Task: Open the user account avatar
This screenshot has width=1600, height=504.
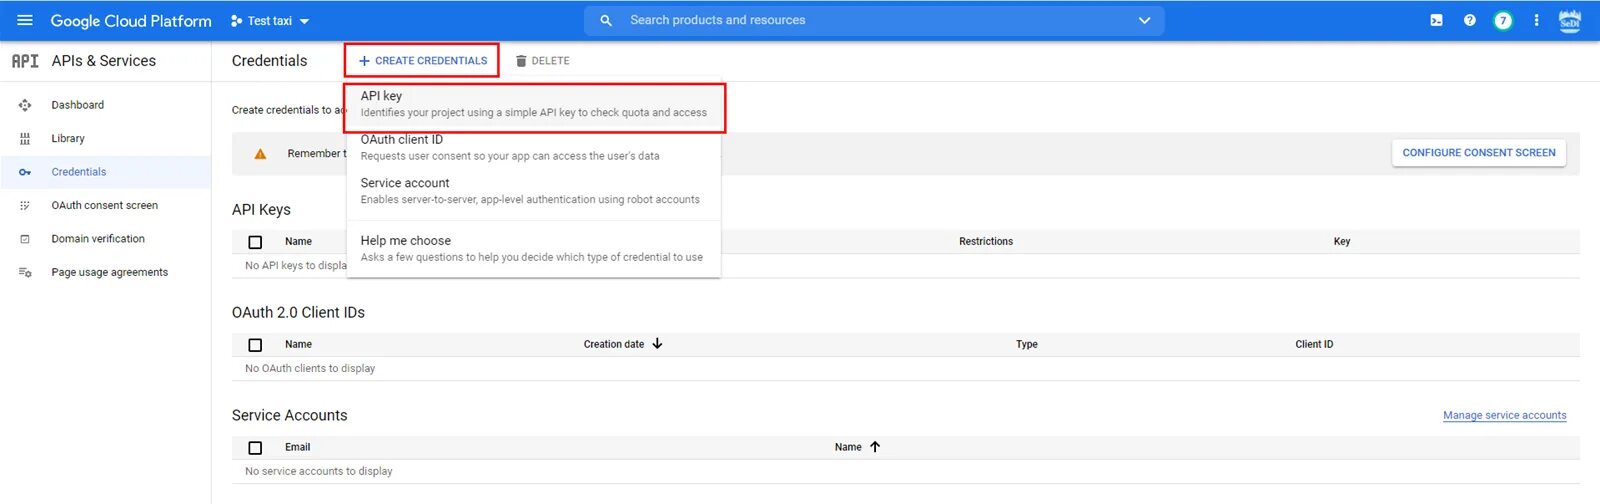Action: click(x=1570, y=20)
